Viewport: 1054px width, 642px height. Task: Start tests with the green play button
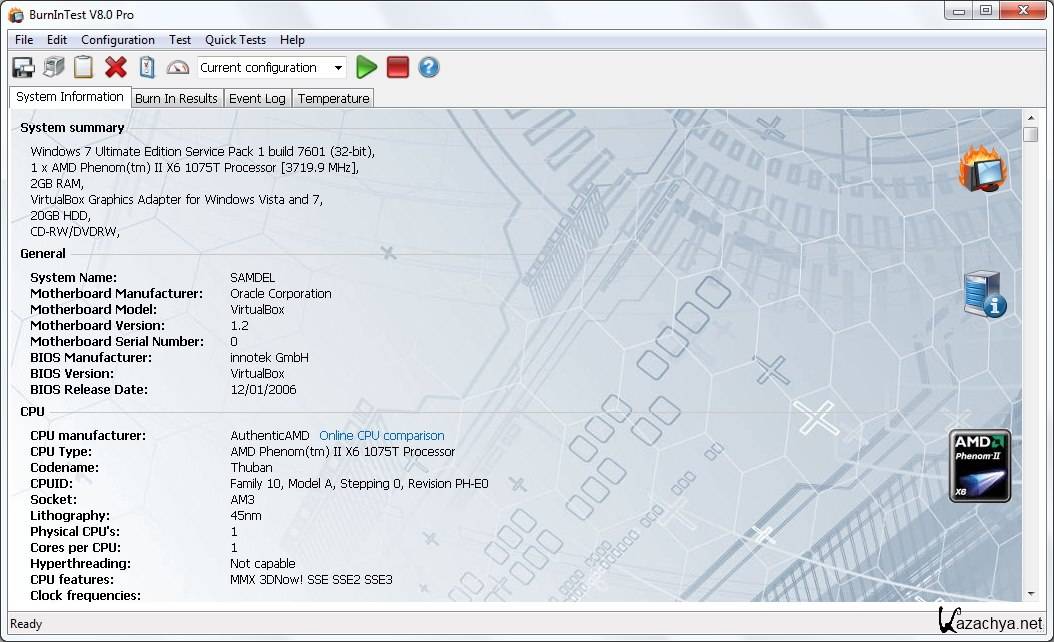367,68
